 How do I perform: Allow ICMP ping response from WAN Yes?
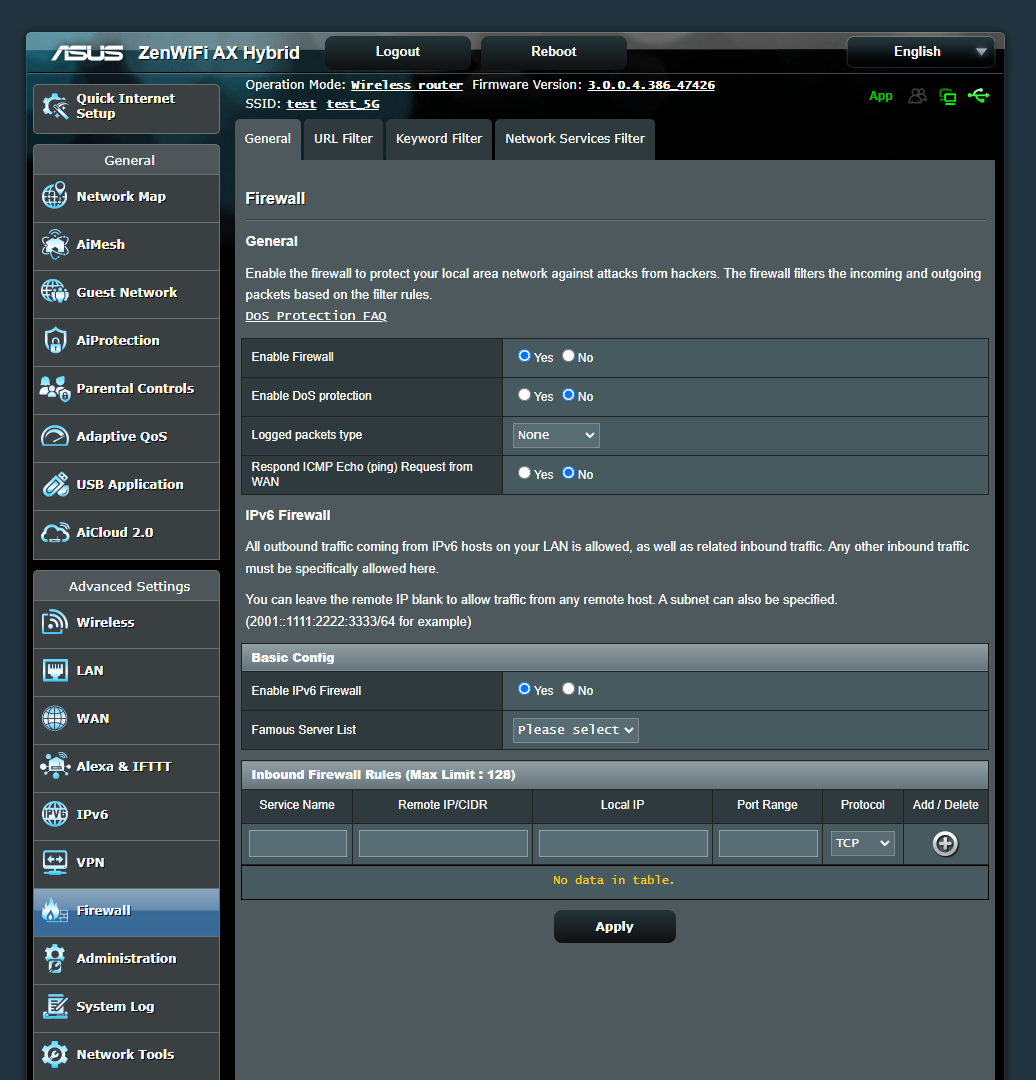(524, 473)
